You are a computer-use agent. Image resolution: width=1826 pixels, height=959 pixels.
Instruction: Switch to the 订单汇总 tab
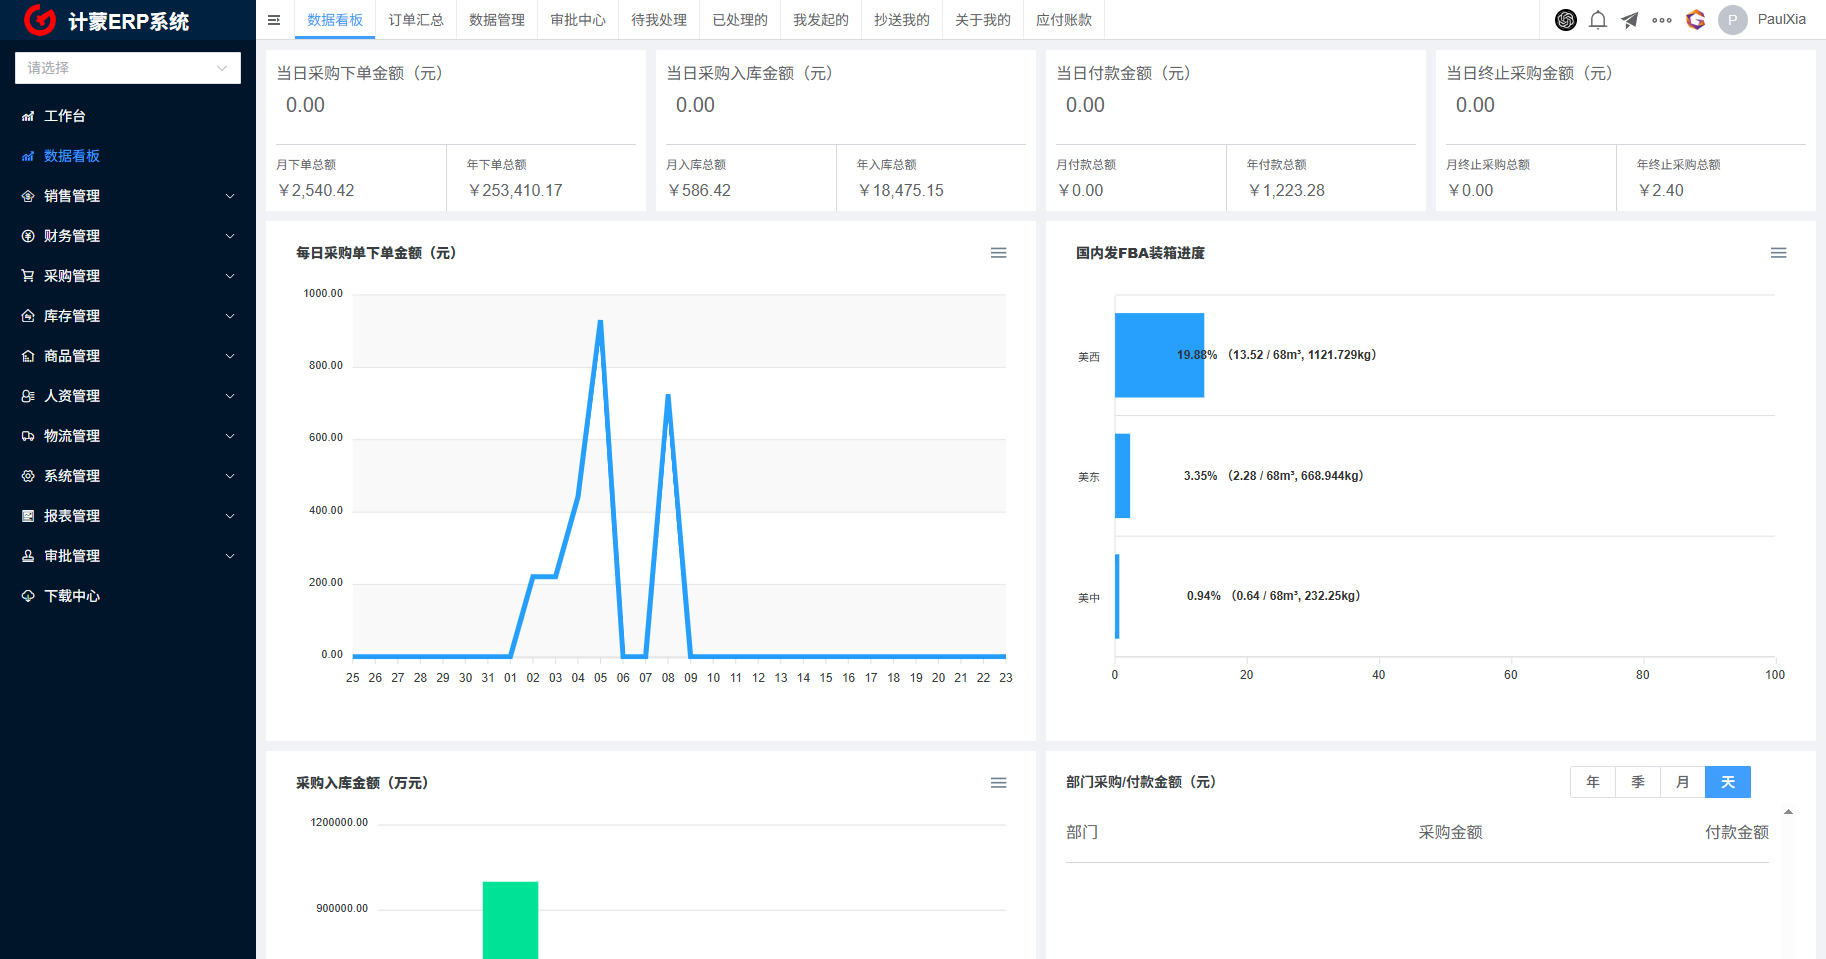coord(416,20)
